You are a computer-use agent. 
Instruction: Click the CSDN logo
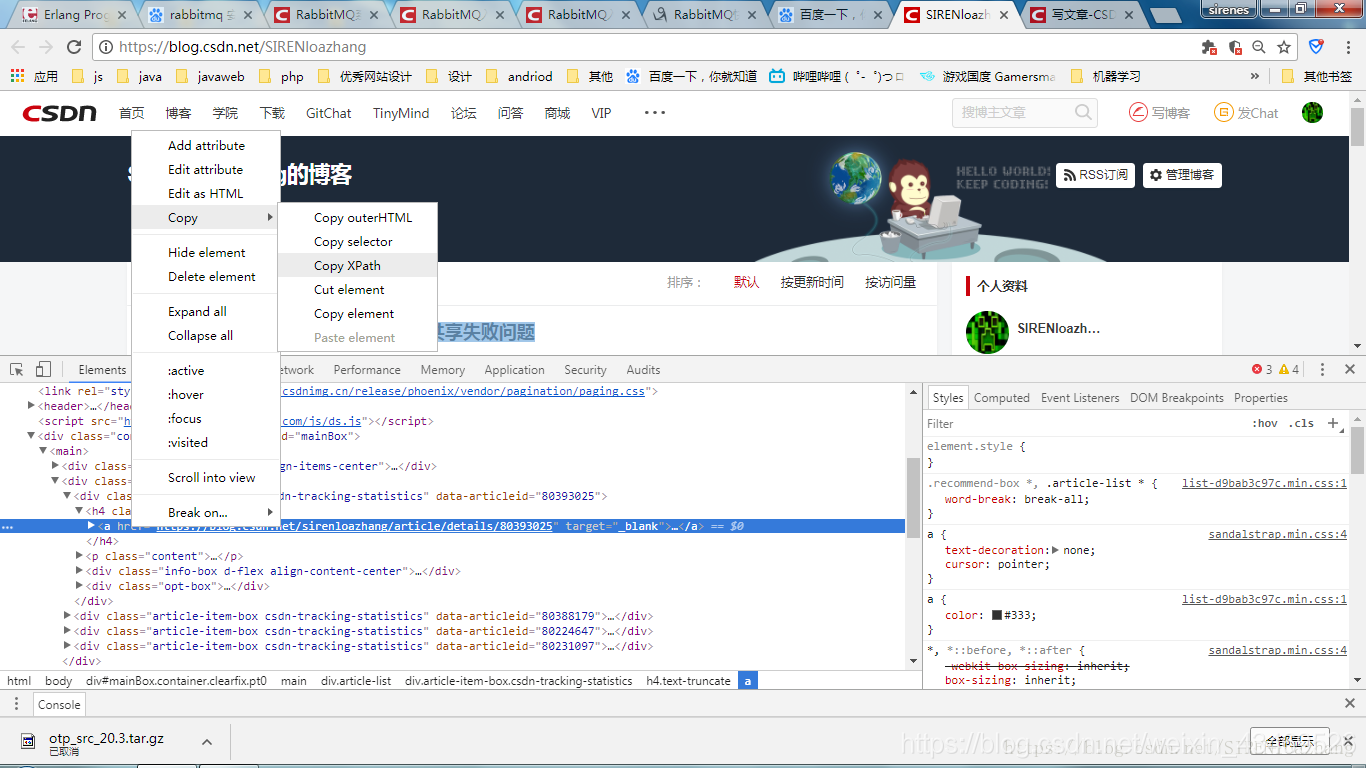pos(60,113)
